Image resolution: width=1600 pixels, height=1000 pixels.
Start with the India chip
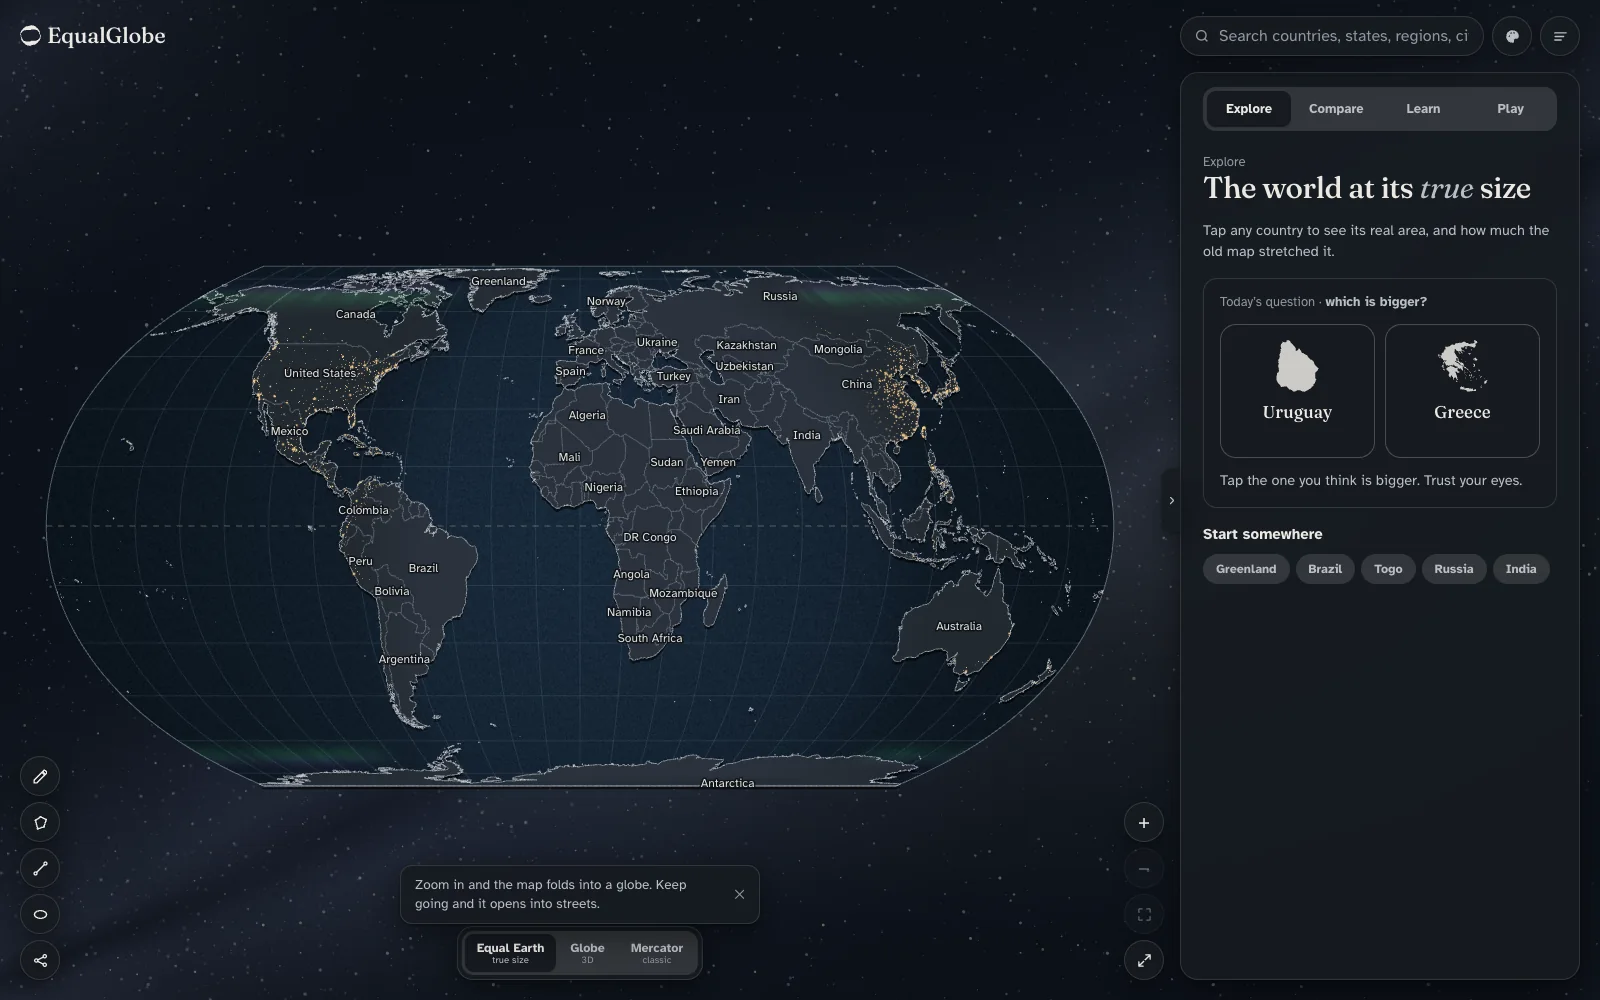(x=1521, y=569)
